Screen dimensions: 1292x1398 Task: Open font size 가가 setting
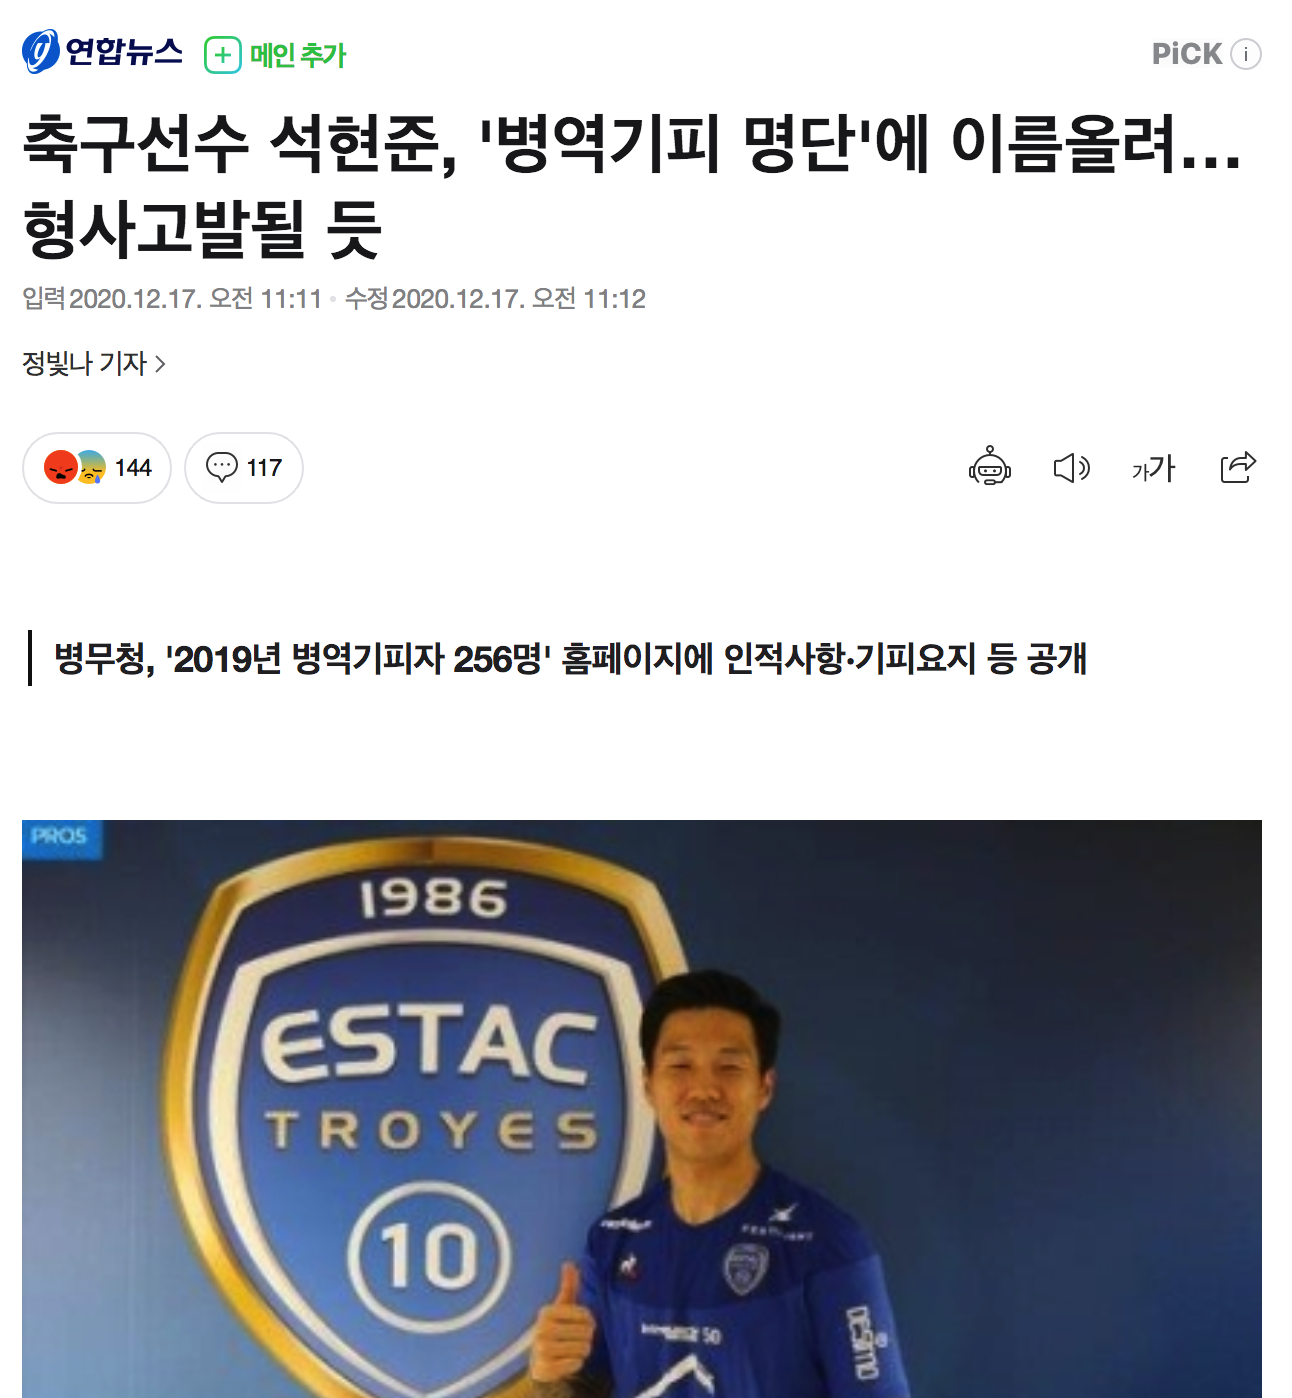pyautogui.click(x=1153, y=468)
